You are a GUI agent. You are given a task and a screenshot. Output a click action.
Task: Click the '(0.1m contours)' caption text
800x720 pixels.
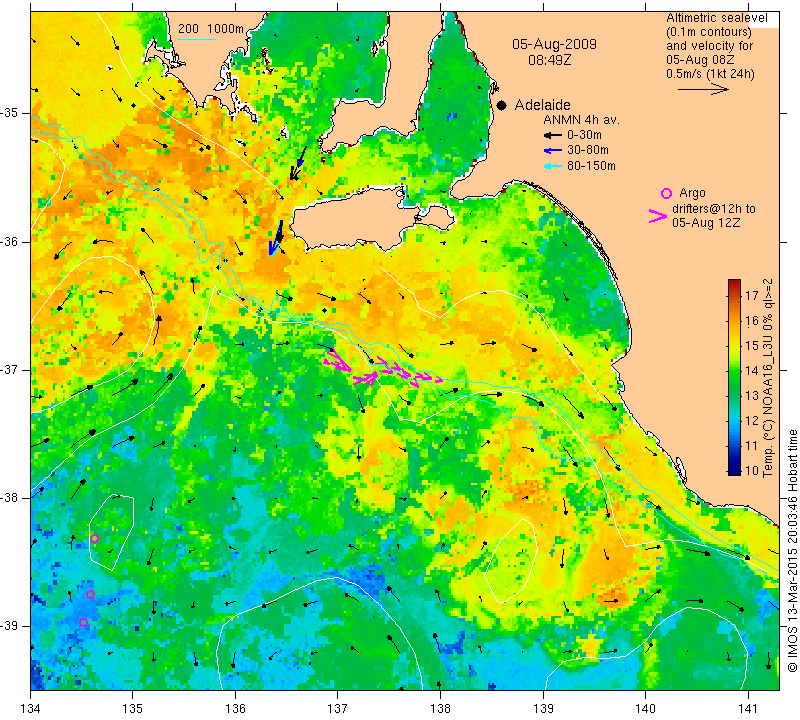pyautogui.click(x=709, y=32)
